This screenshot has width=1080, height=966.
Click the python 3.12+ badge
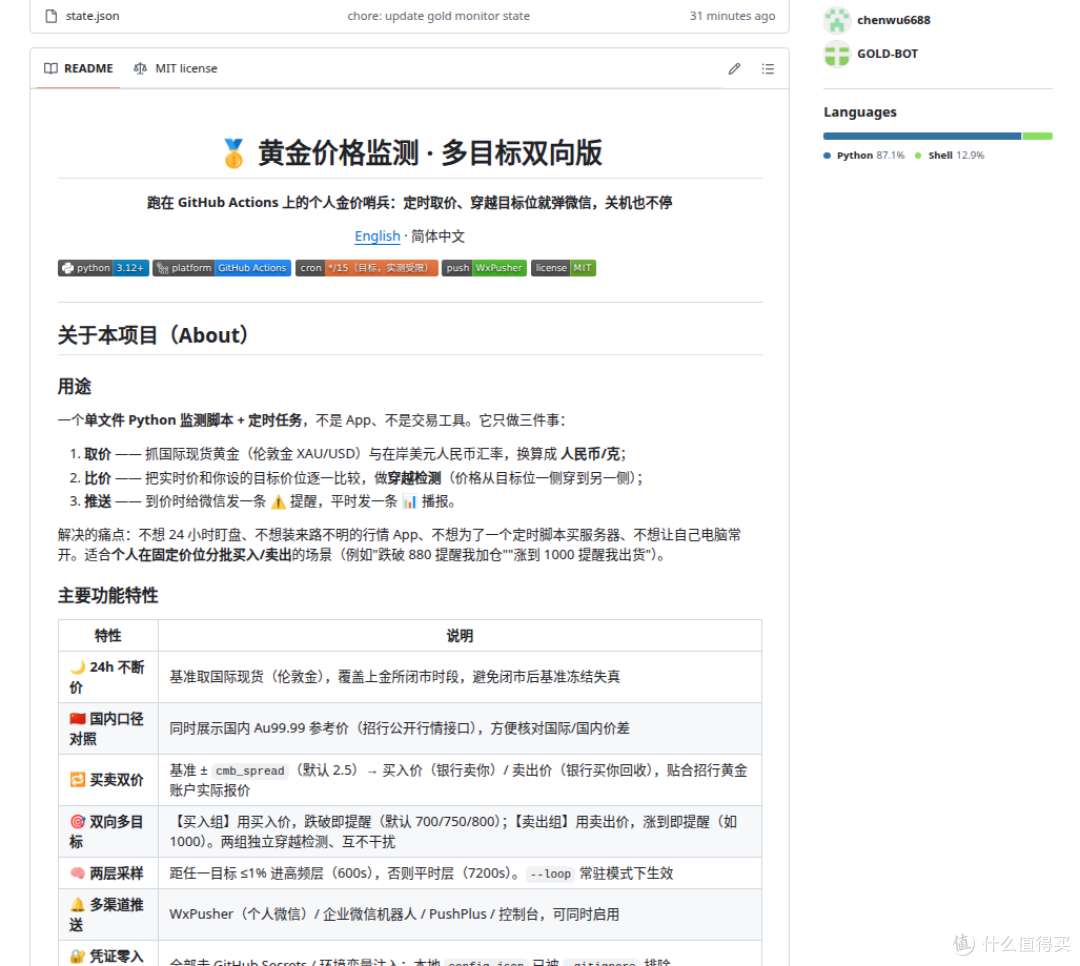[x=103, y=268]
